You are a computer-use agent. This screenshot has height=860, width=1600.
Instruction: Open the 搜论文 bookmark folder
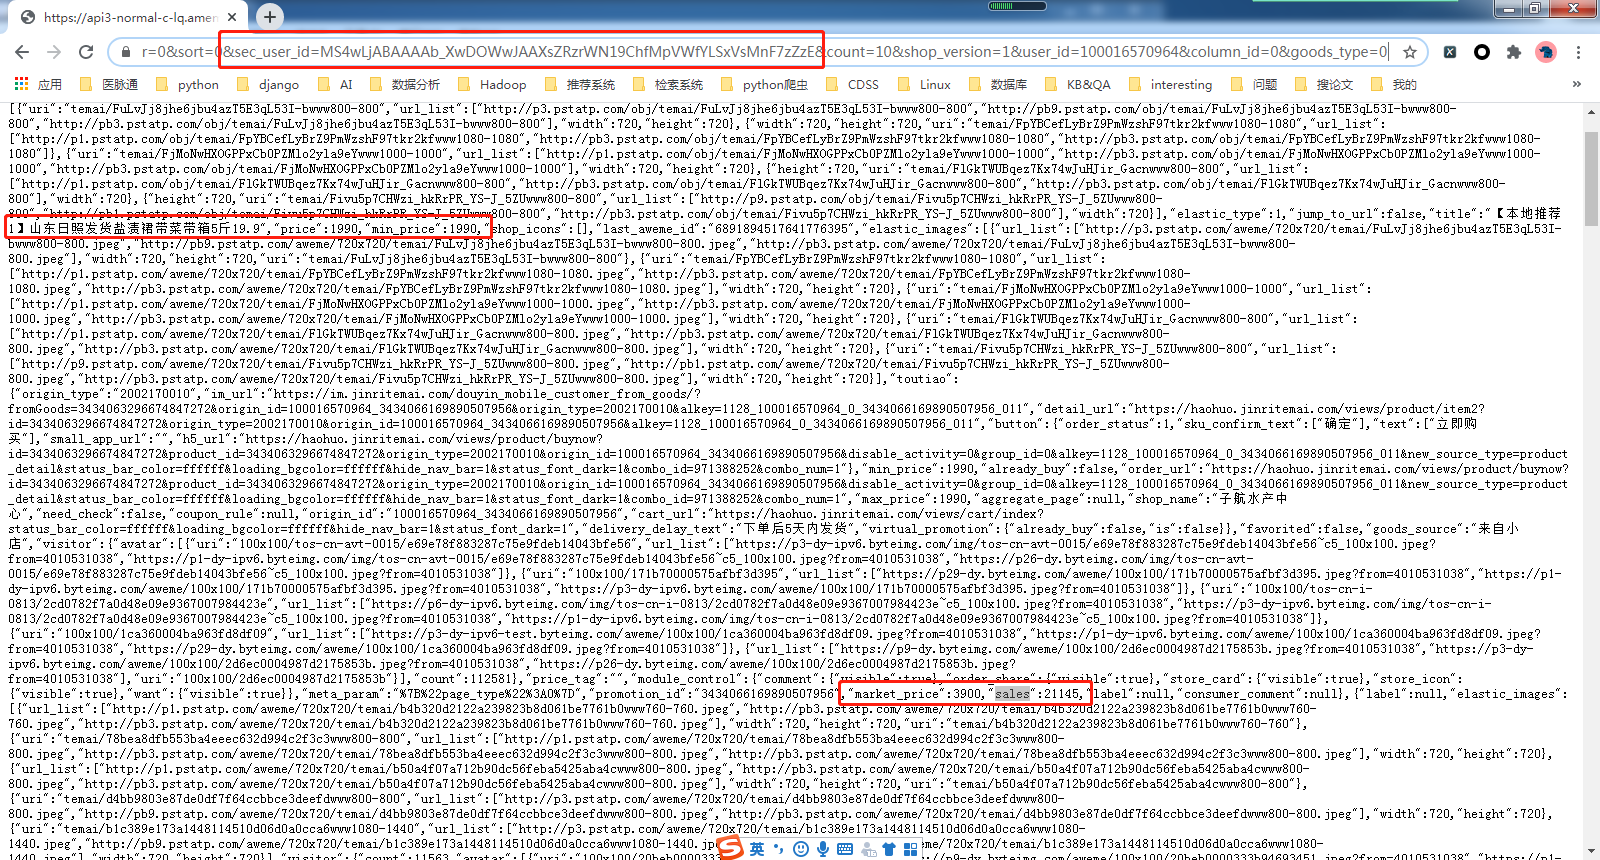(x=1323, y=85)
